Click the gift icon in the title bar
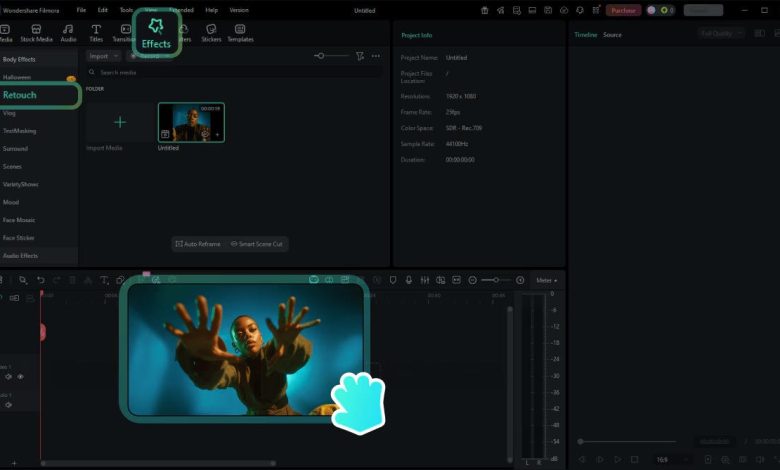 (x=485, y=10)
